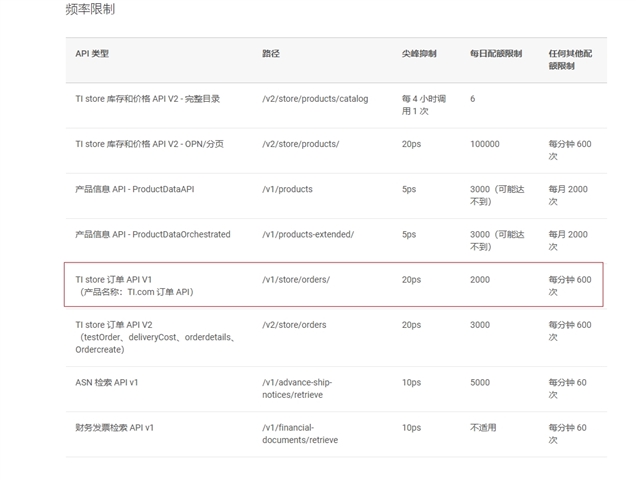Select the /v1/products-extended/ path cell

pos(308,234)
